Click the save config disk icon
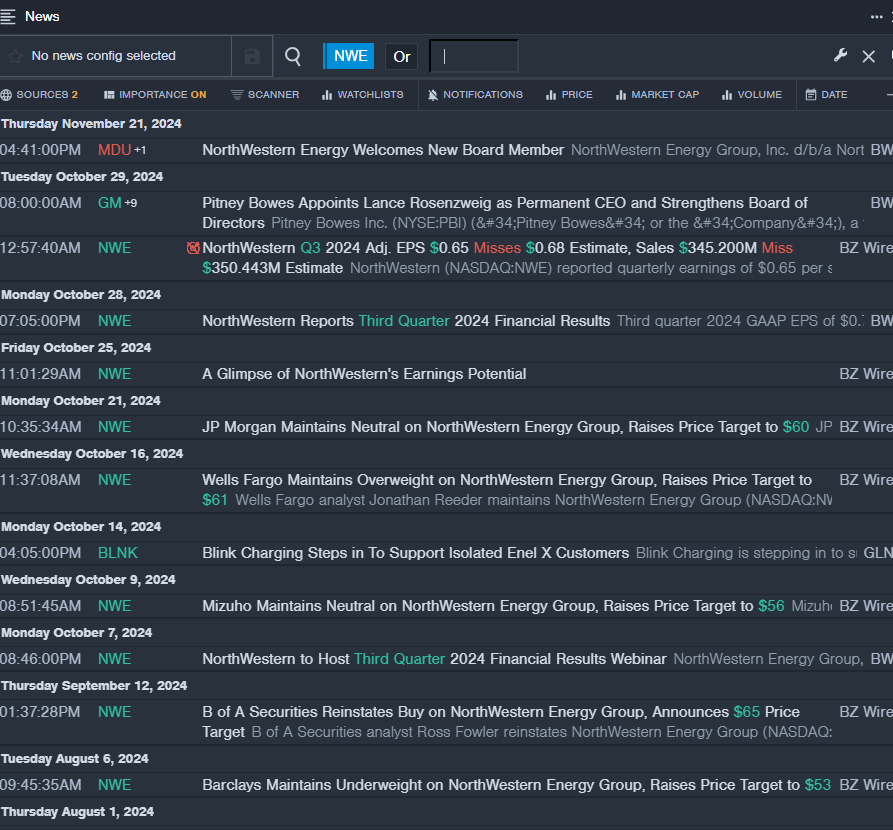The image size is (893, 830). click(x=252, y=57)
